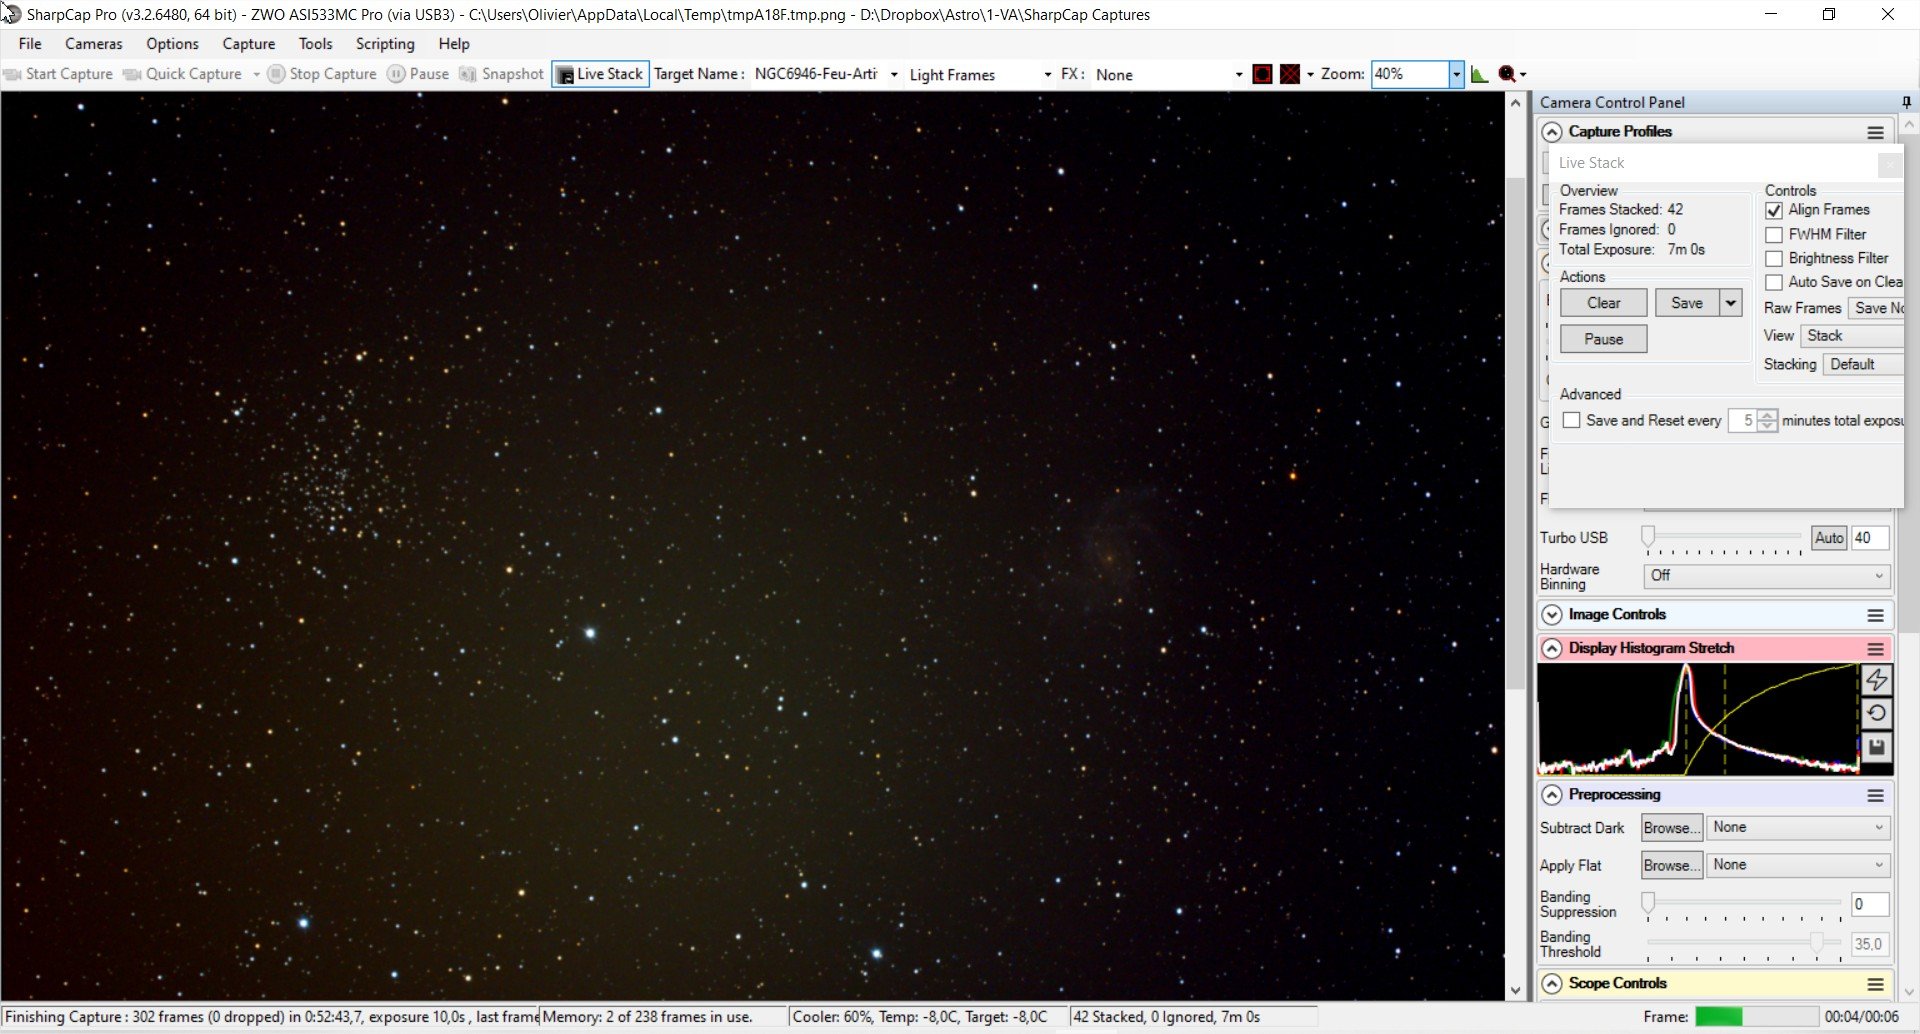This screenshot has height=1034, width=1920.
Task: Open the Quick Capture options arrow
Action: 256,75
